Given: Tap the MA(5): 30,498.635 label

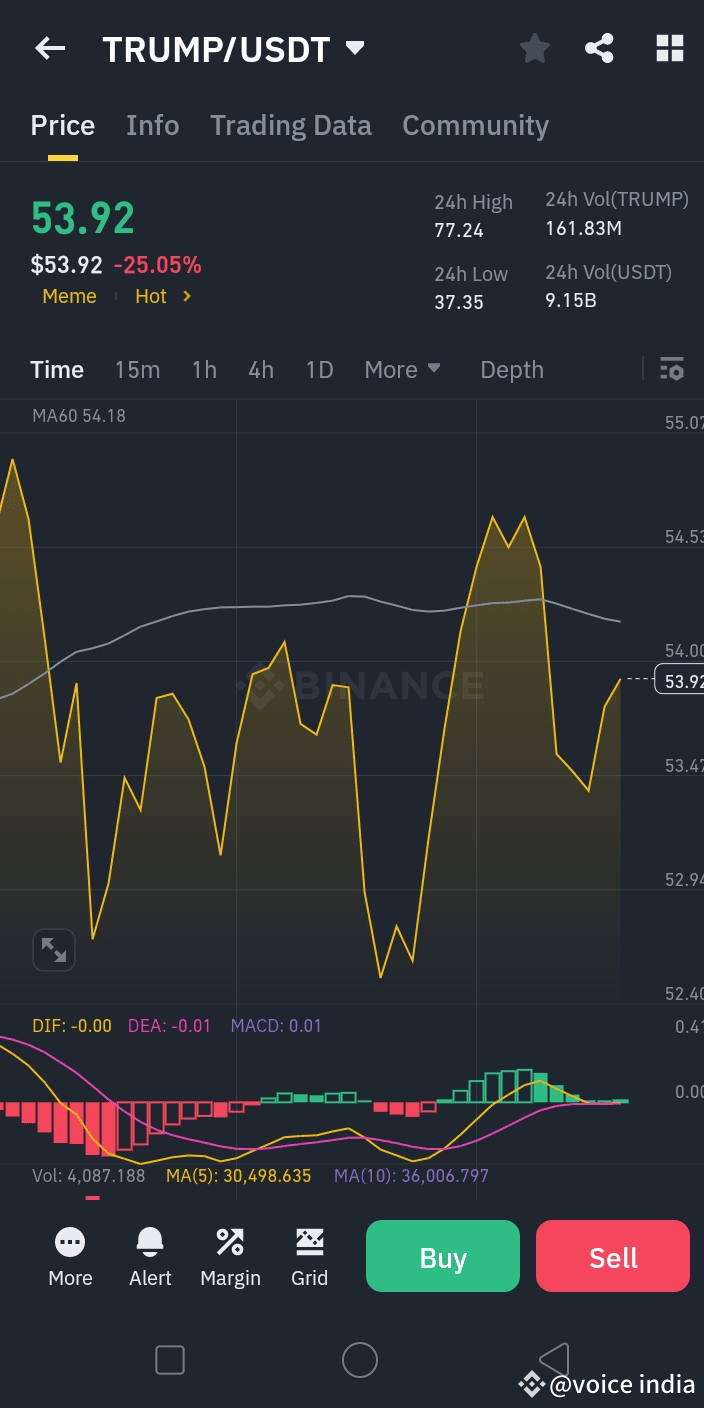Looking at the screenshot, I should click(x=239, y=1176).
